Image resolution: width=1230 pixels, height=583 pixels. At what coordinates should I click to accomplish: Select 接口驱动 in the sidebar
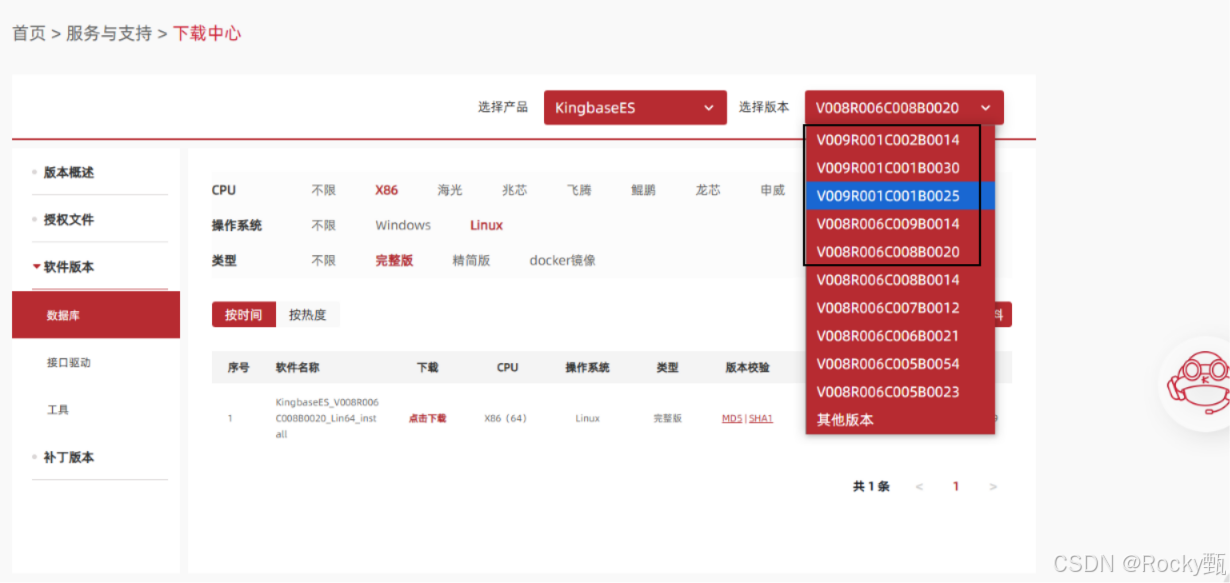click(x=69, y=362)
